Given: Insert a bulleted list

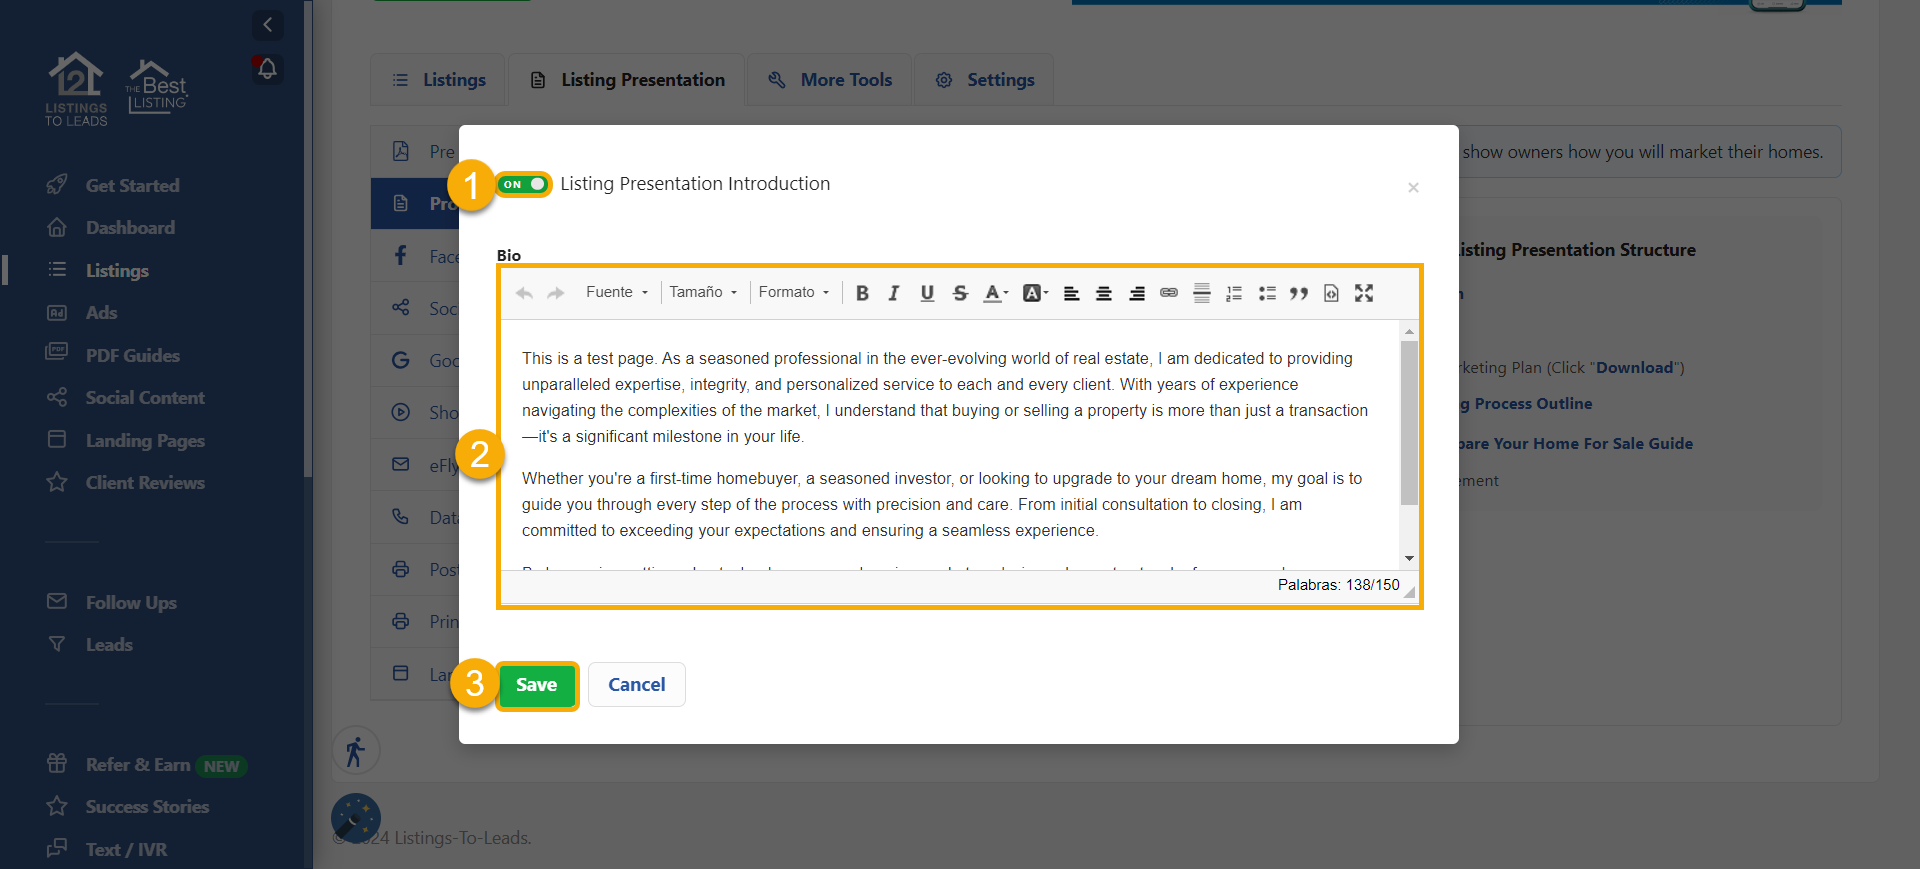Looking at the screenshot, I should 1267,293.
